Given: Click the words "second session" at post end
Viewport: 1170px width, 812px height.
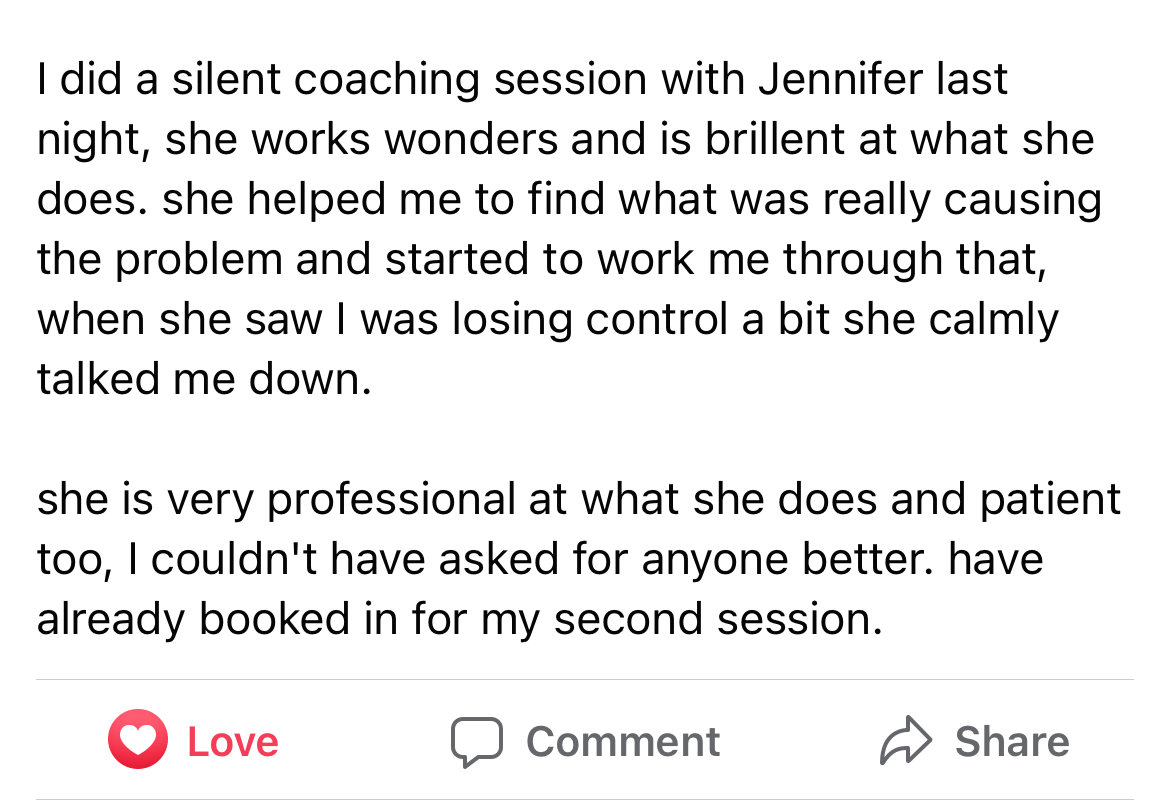Looking at the screenshot, I should click(718, 620).
